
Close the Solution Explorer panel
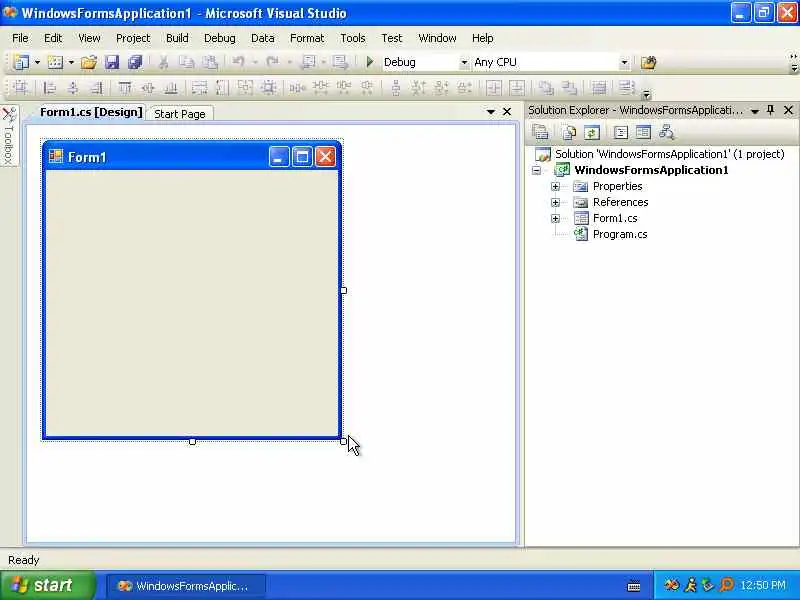click(788, 110)
